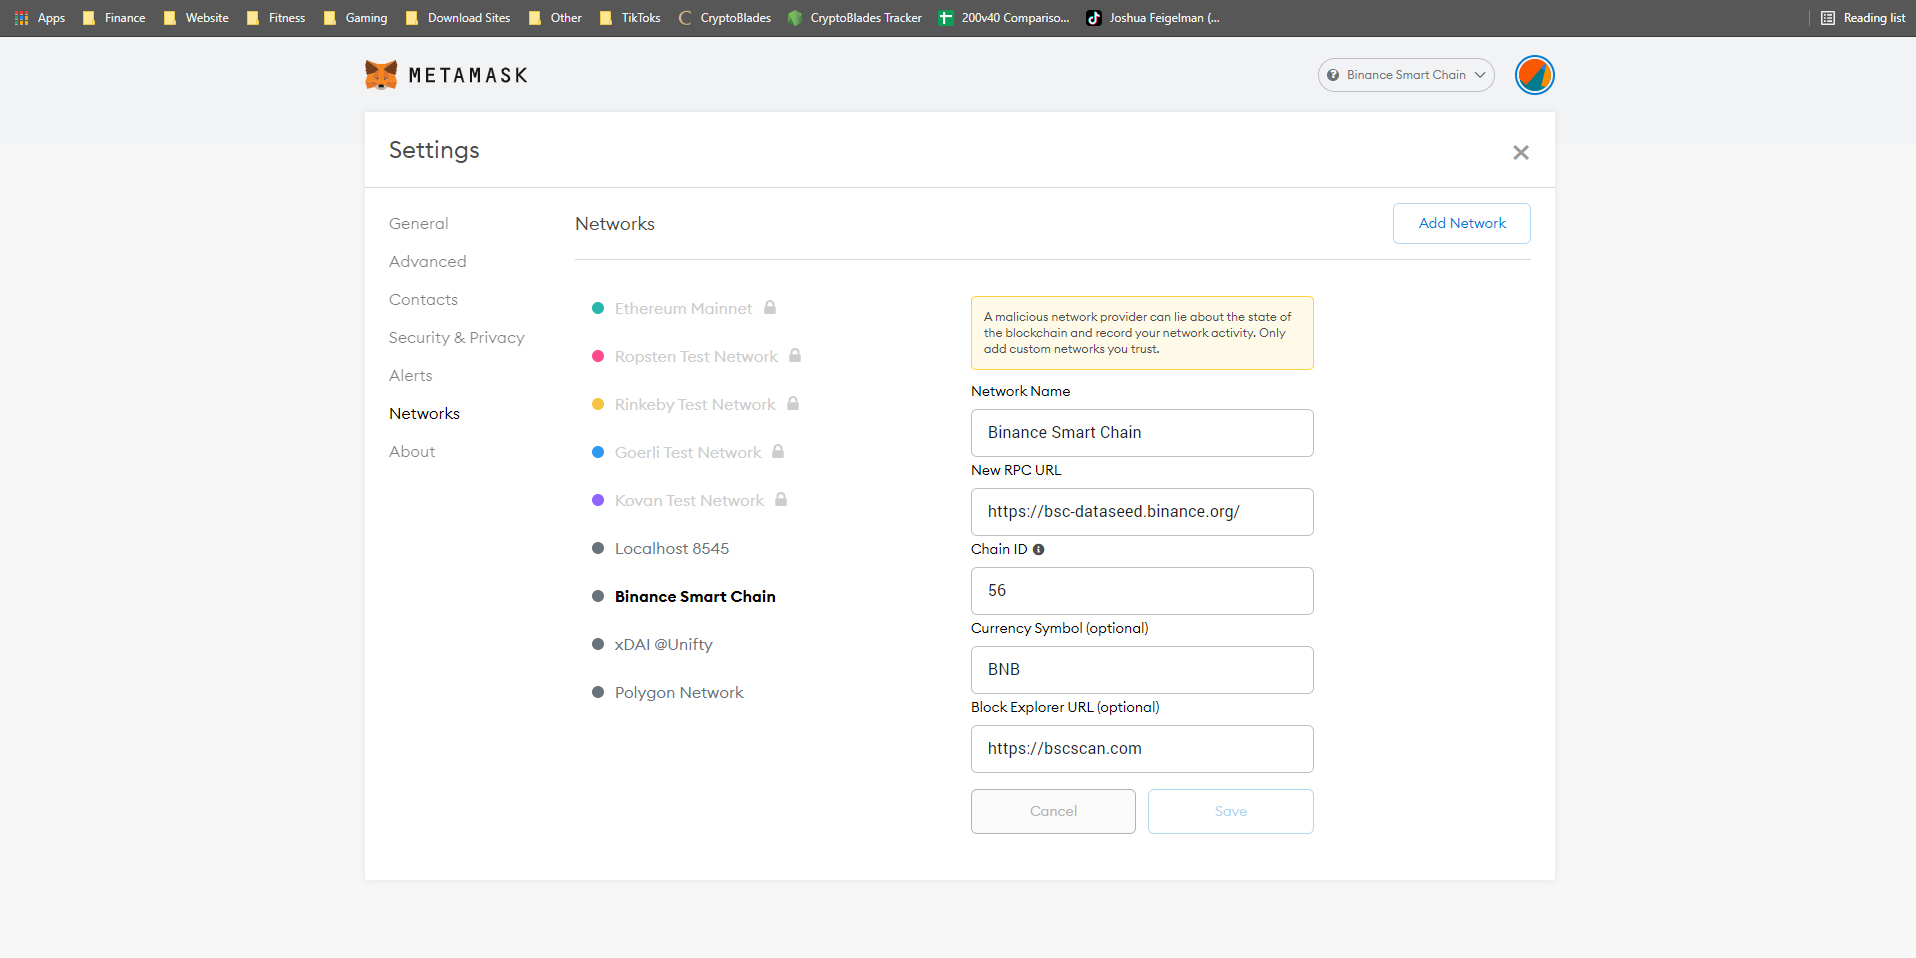The image size is (1916, 958).
Task: Click the MetaMask fox logo
Action: 381,75
